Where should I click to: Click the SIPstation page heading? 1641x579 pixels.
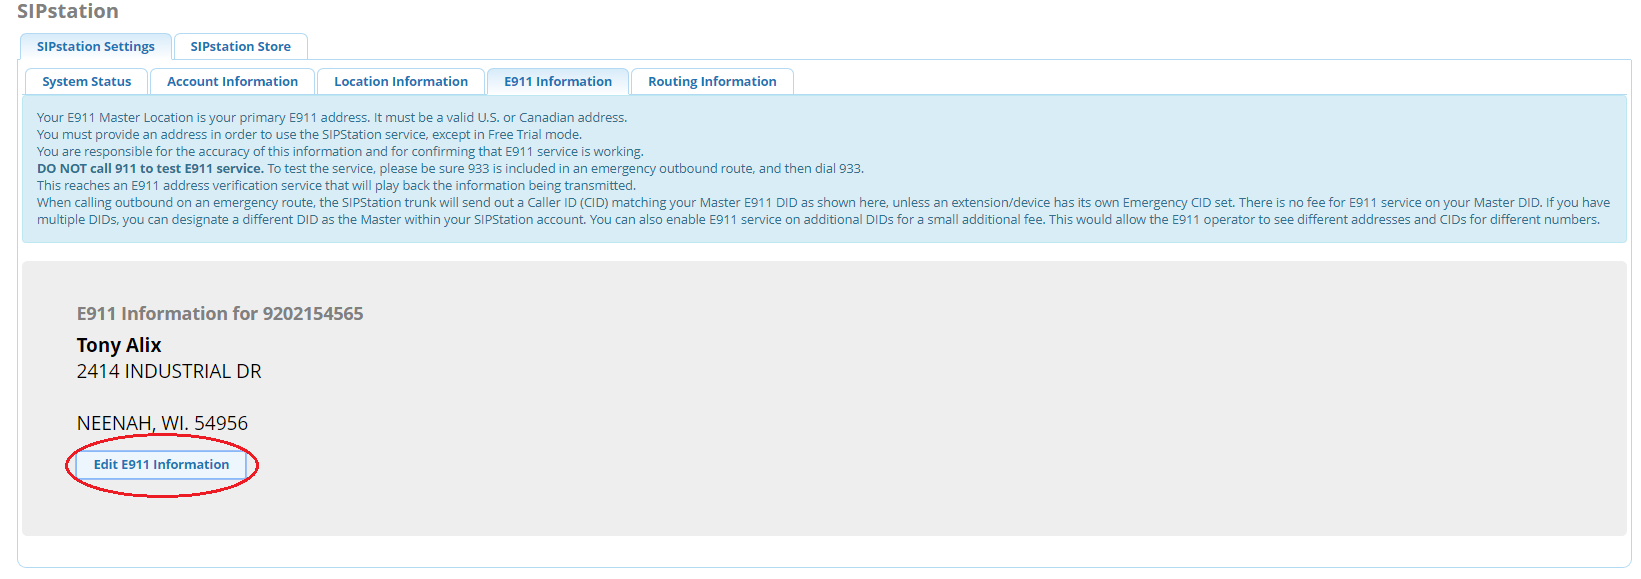click(68, 12)
